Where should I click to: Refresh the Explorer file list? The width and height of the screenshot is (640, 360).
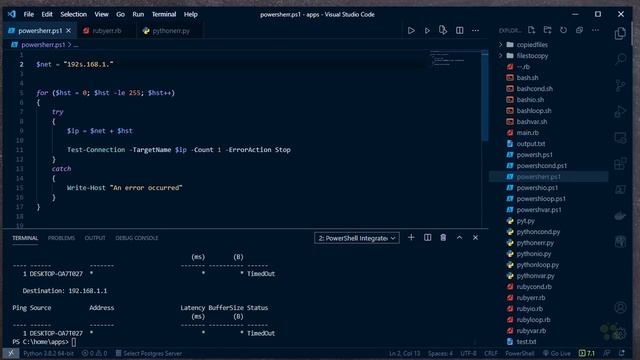tap(563, 30)
